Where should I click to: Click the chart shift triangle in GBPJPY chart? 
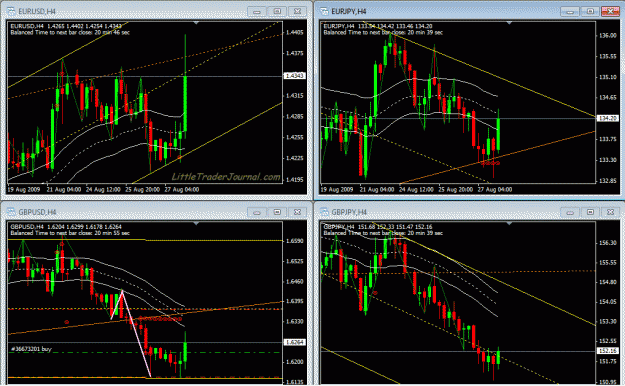click(x=509, y=224)
